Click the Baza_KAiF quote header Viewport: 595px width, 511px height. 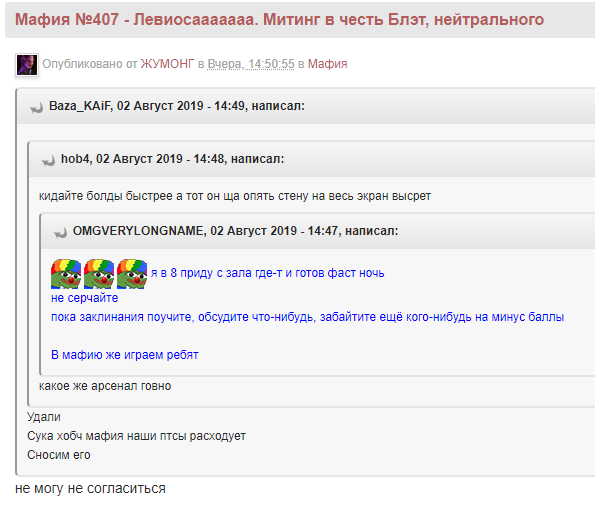tap(306, 106)
